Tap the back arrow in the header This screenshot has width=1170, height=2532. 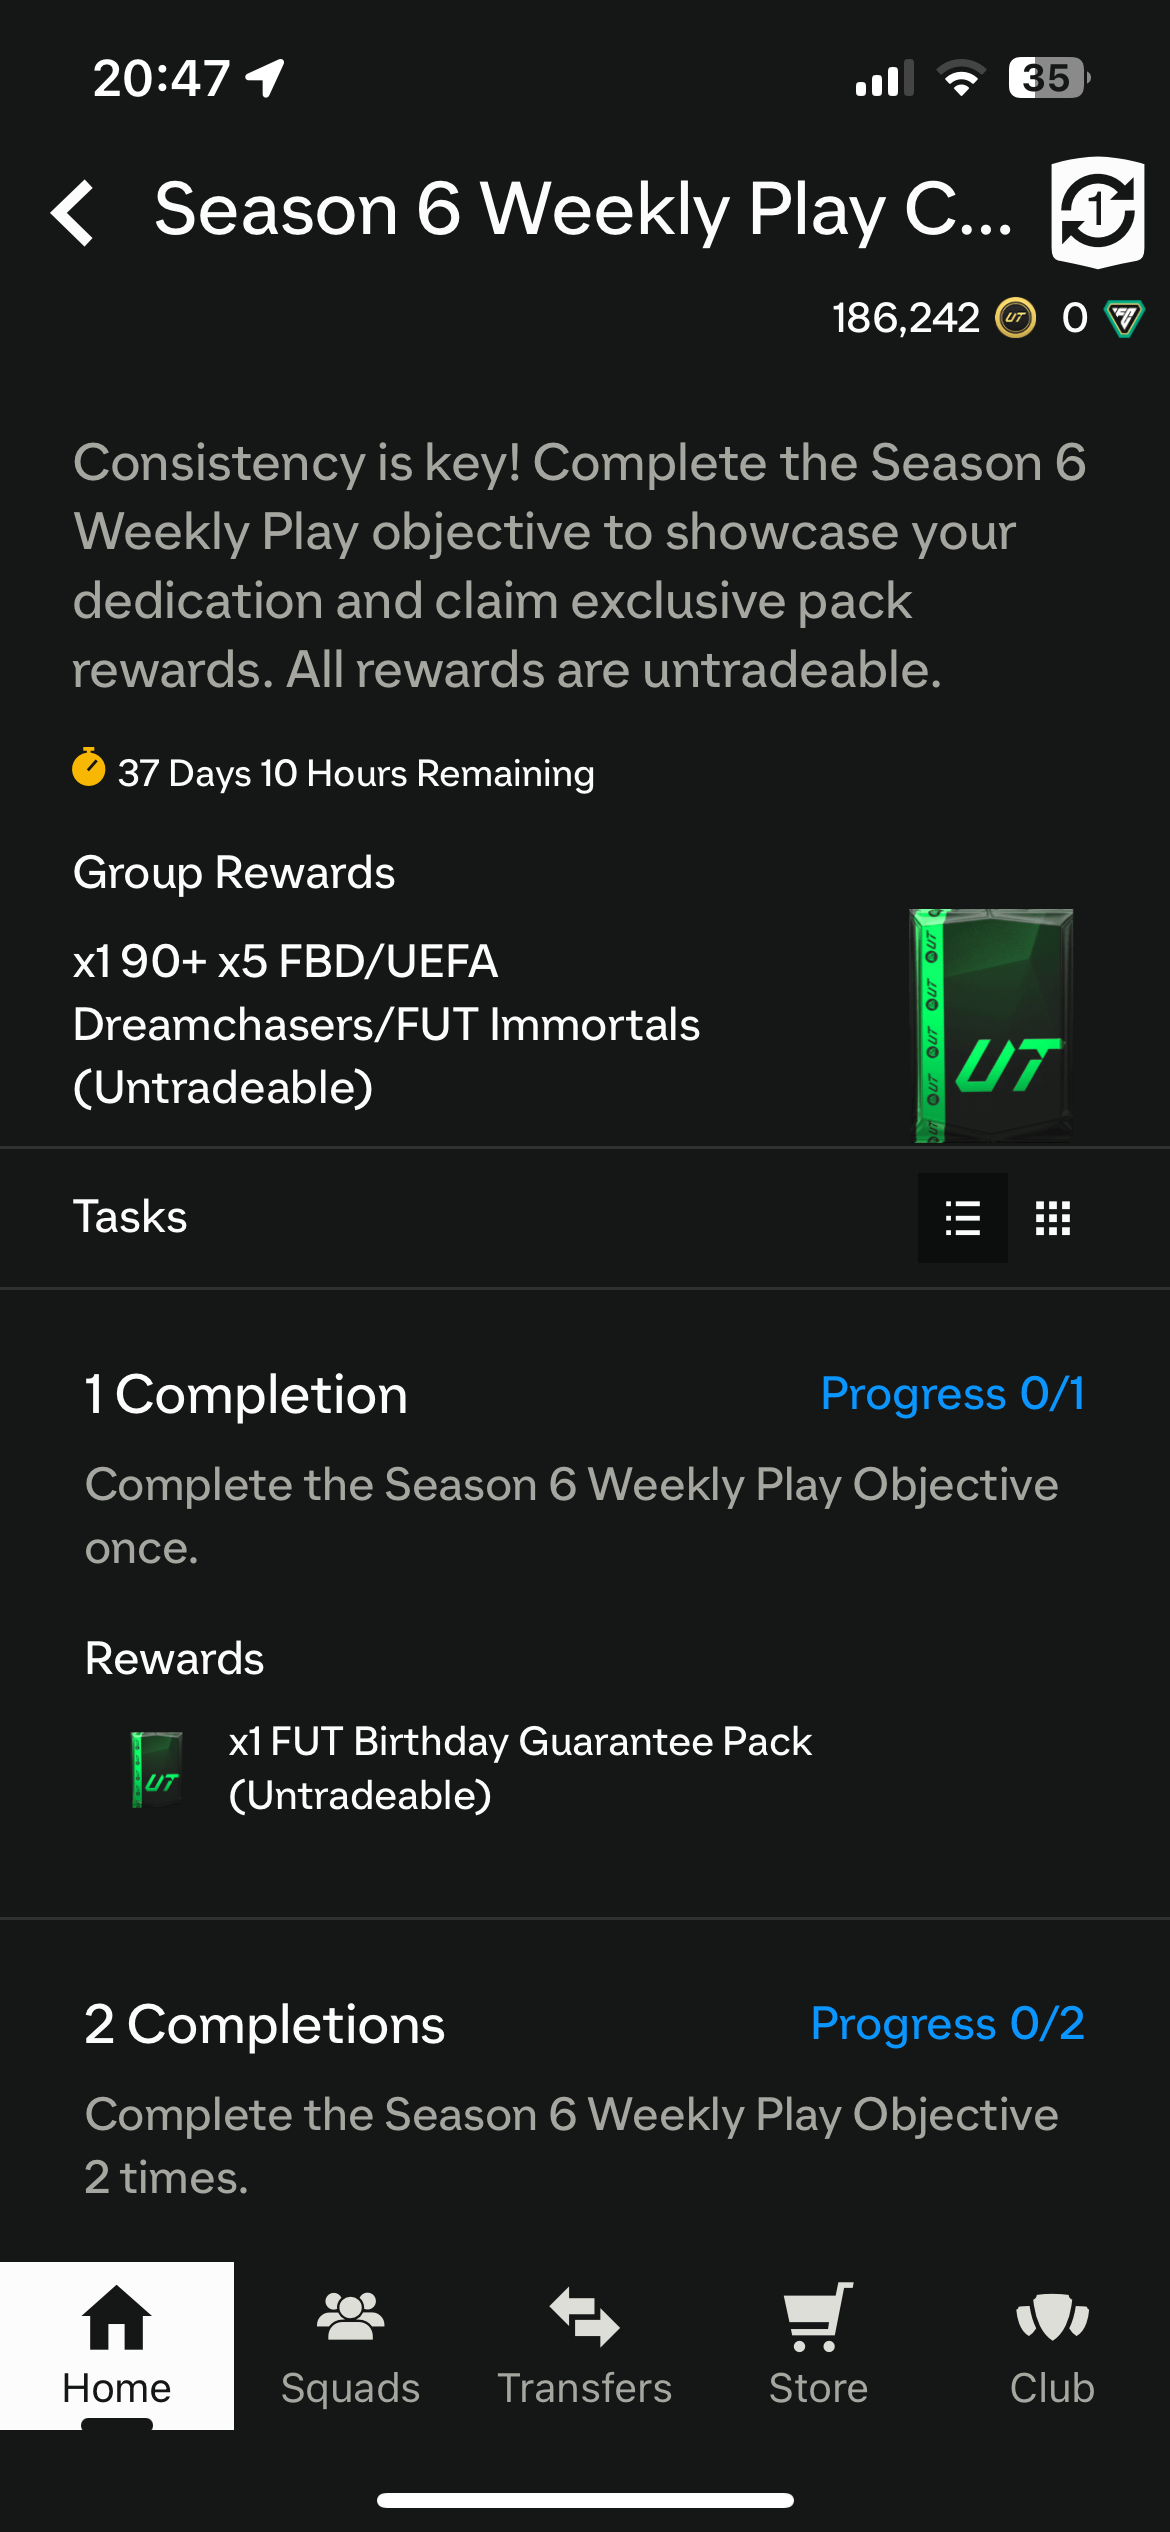click(x=74, y=212)
